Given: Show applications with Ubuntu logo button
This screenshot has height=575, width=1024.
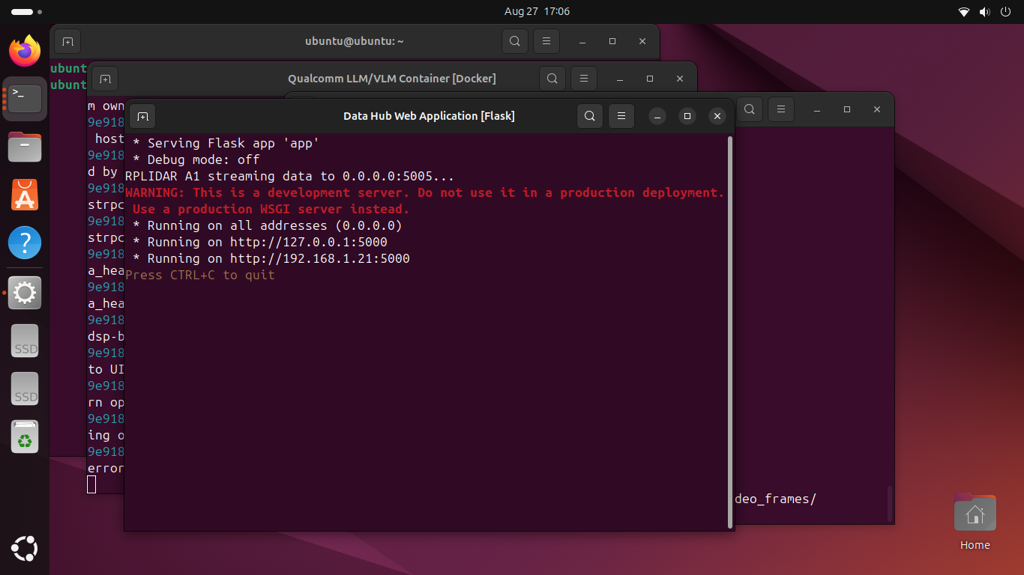Looking at the screenshot, I should pos(25,548).
